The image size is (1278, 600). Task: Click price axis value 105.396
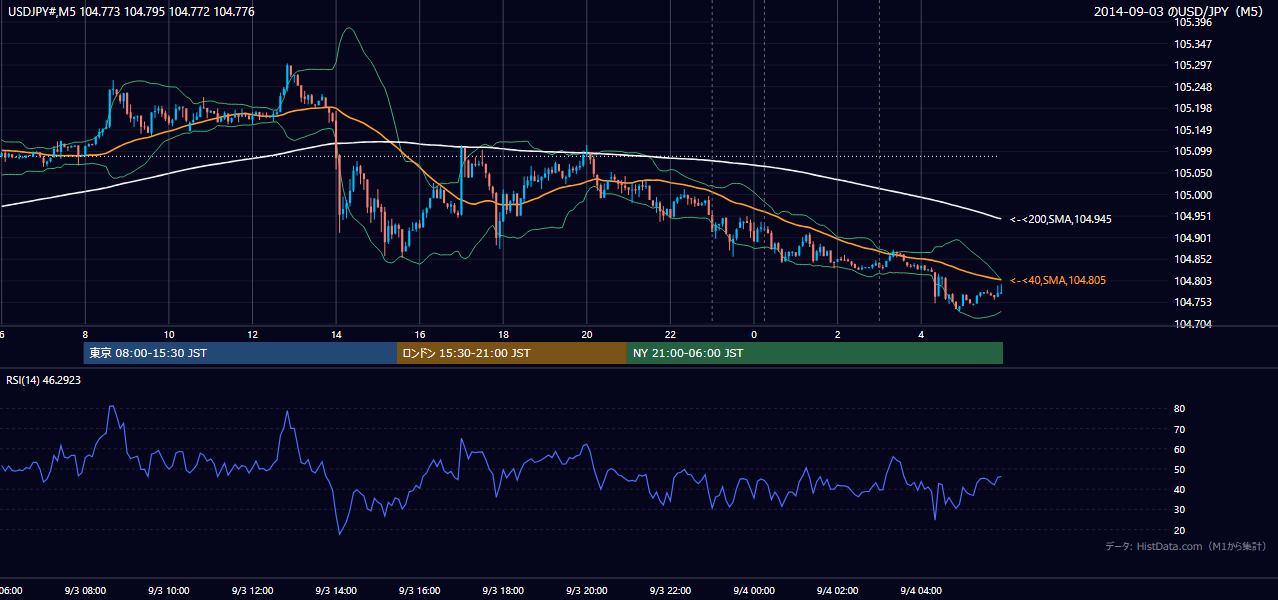(x=1193, y=22)
